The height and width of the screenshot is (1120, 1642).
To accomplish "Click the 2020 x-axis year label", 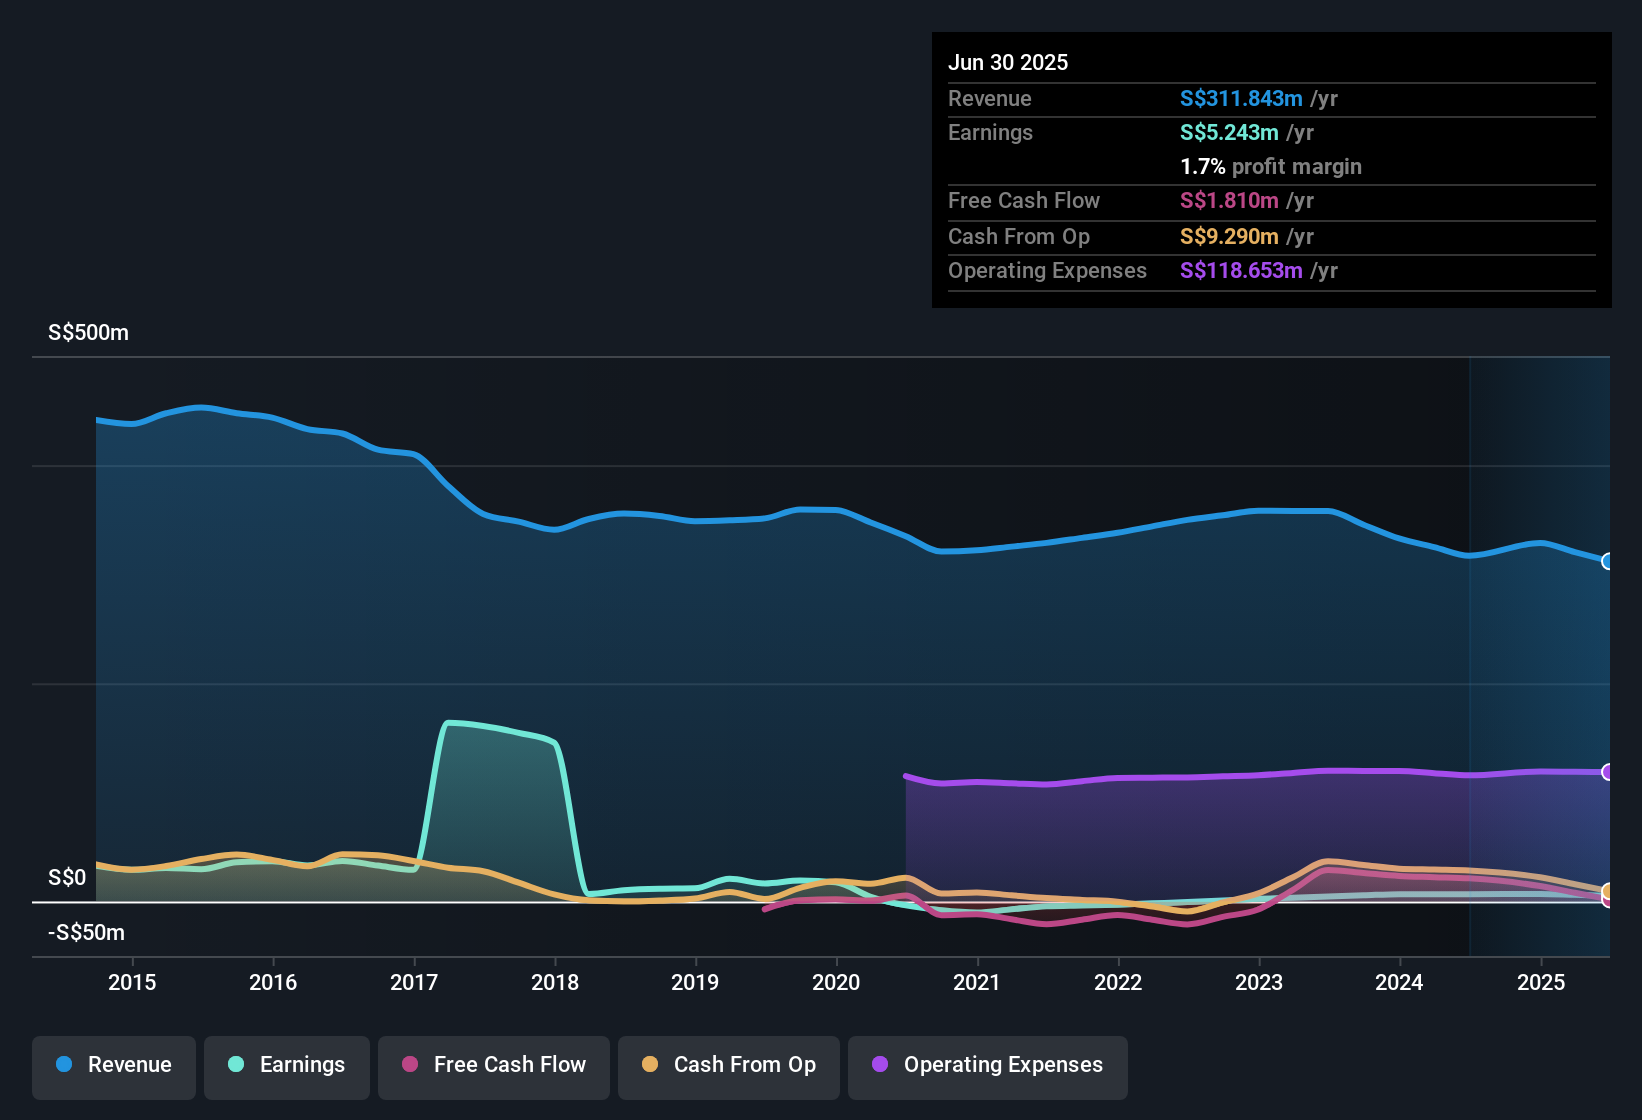I will [x=836, y=982].
